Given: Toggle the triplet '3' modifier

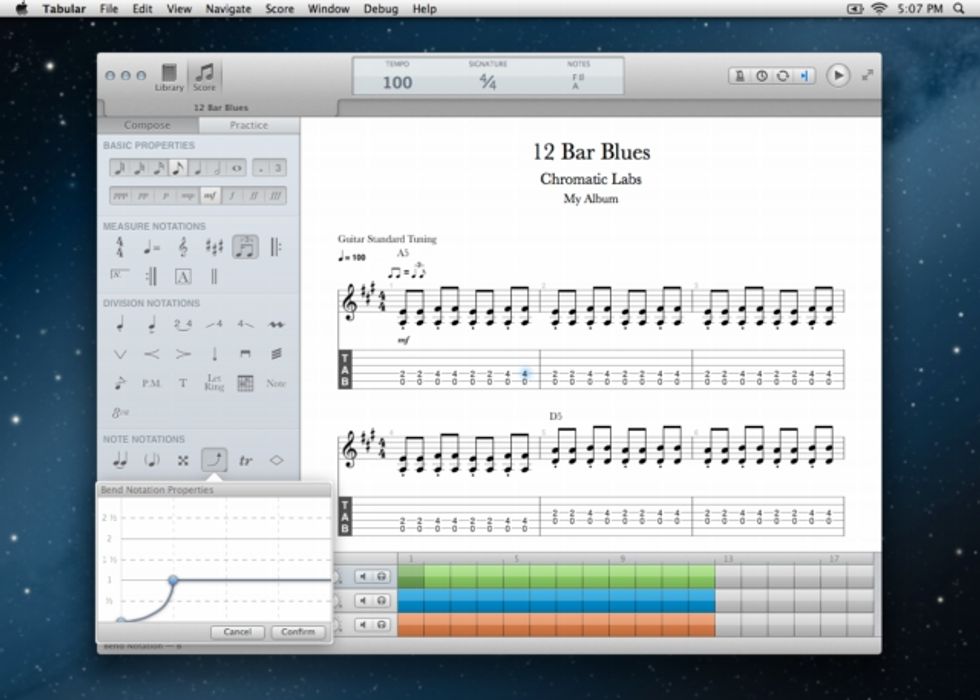Looking at the screenshot, I should pyautogui.click(x=278, y=168).
